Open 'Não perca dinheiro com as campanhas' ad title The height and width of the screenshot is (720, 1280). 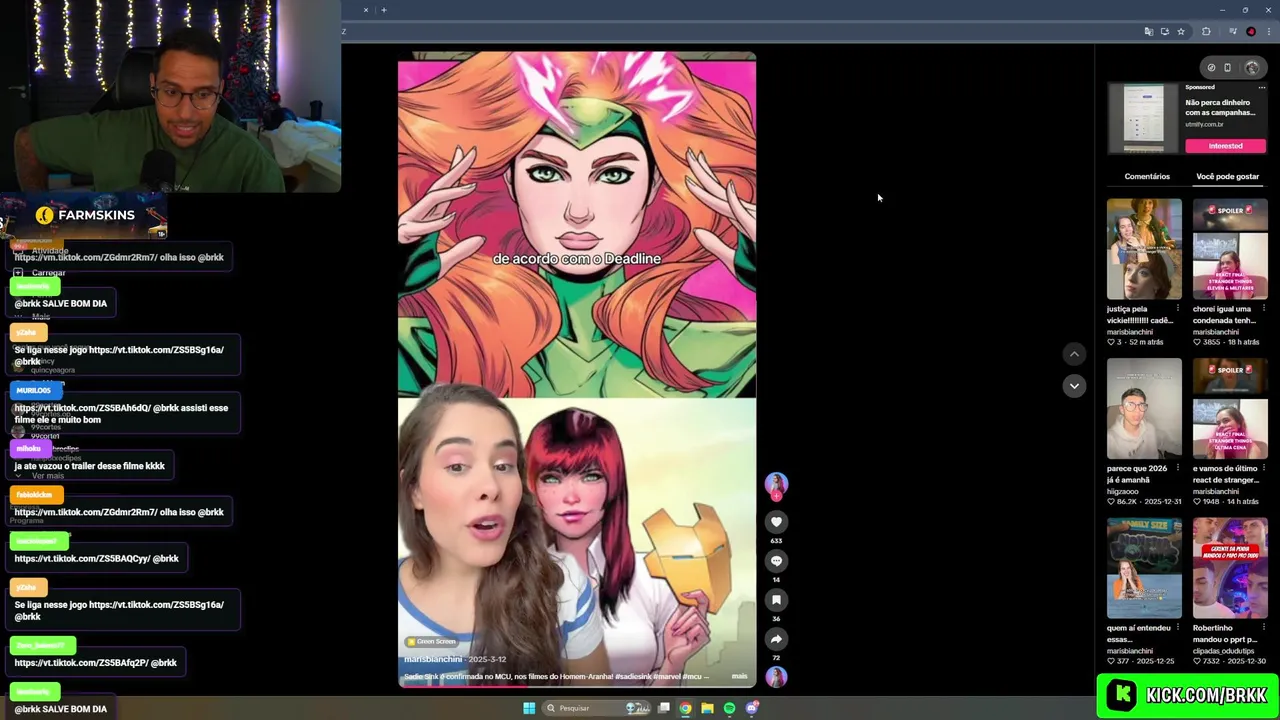coord(1220,107)
